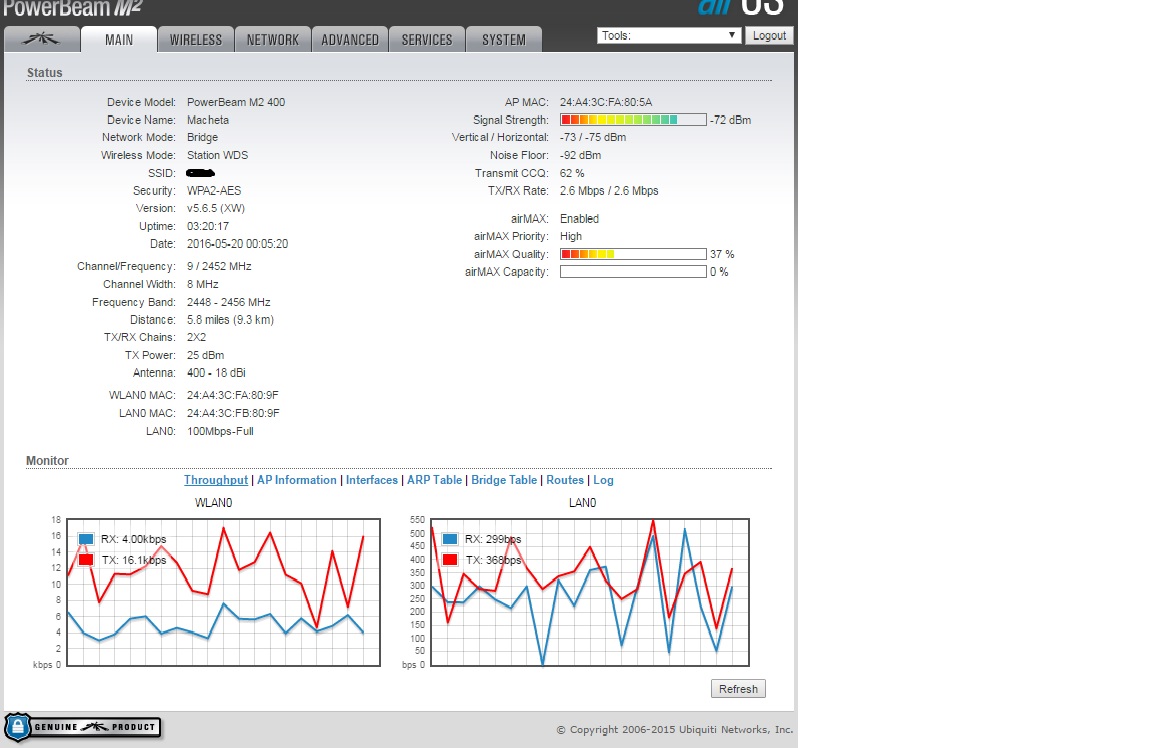Click the firmware version v5.6.5 (XW)

[216, 208]
